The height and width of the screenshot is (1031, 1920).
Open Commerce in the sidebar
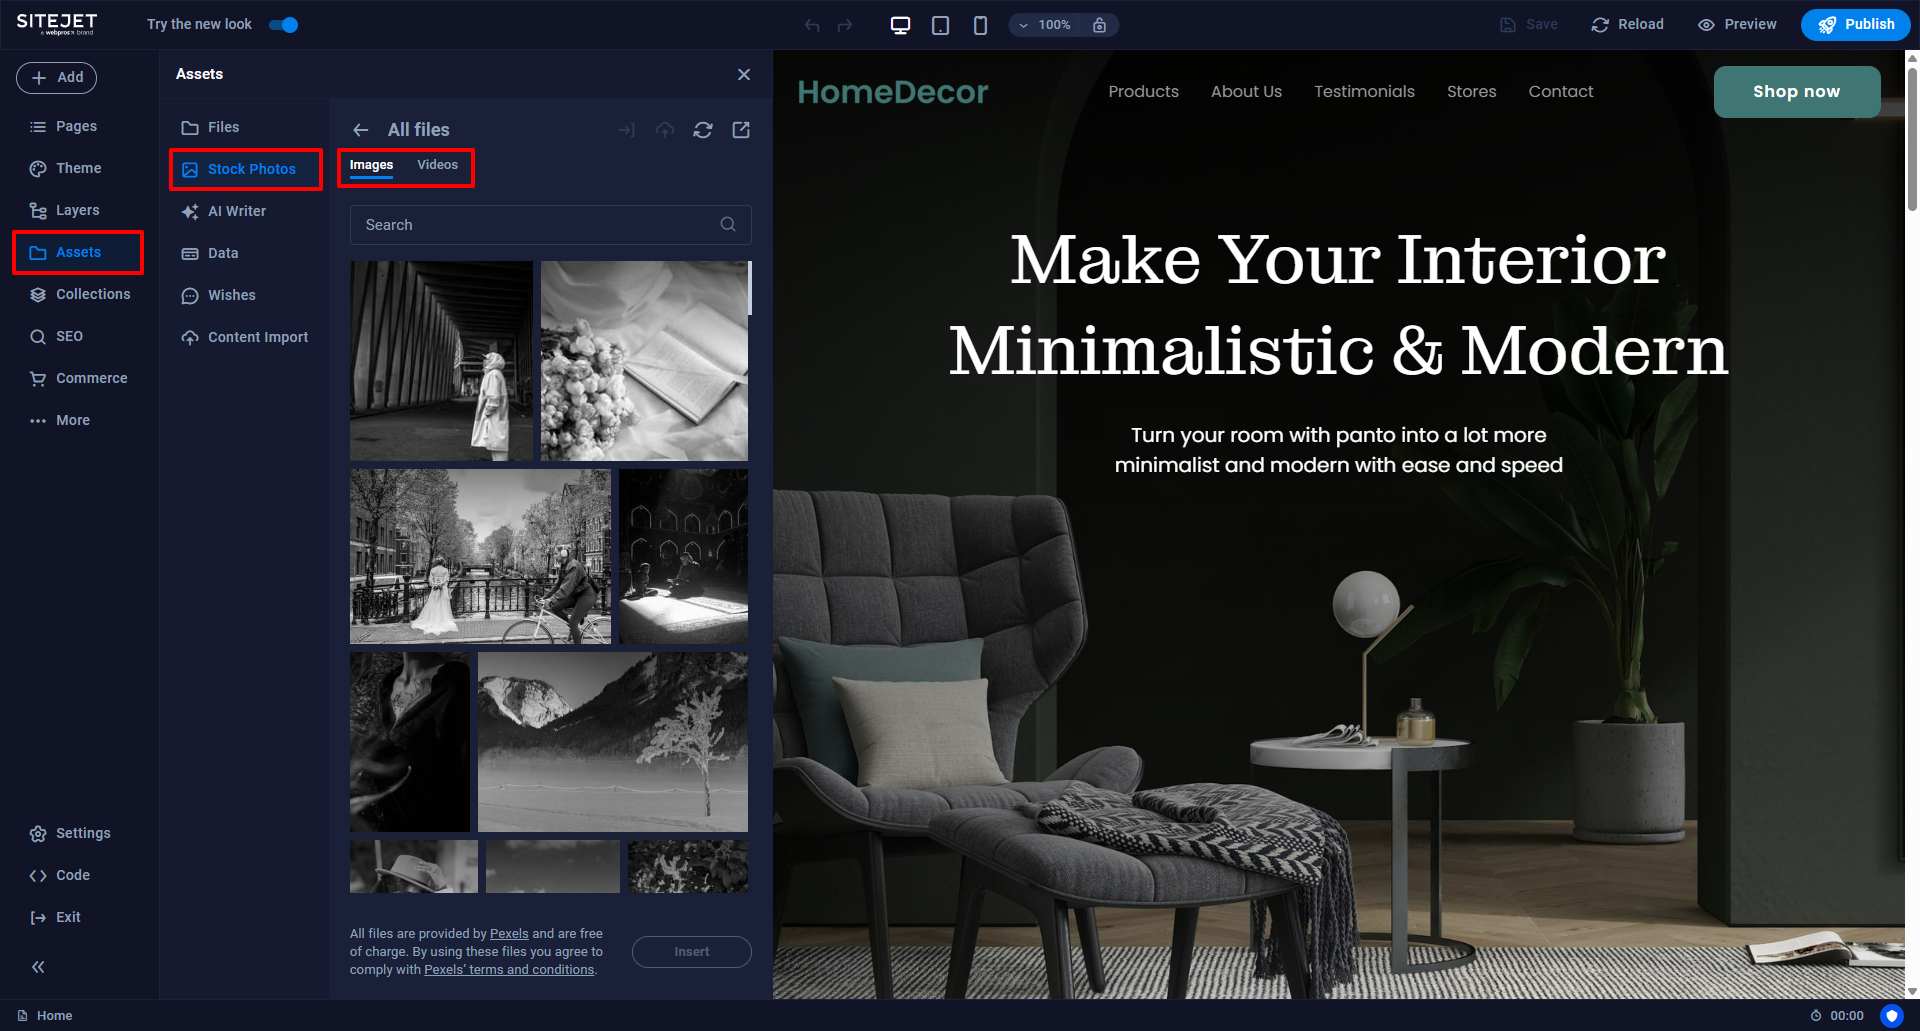coord(79,378)
